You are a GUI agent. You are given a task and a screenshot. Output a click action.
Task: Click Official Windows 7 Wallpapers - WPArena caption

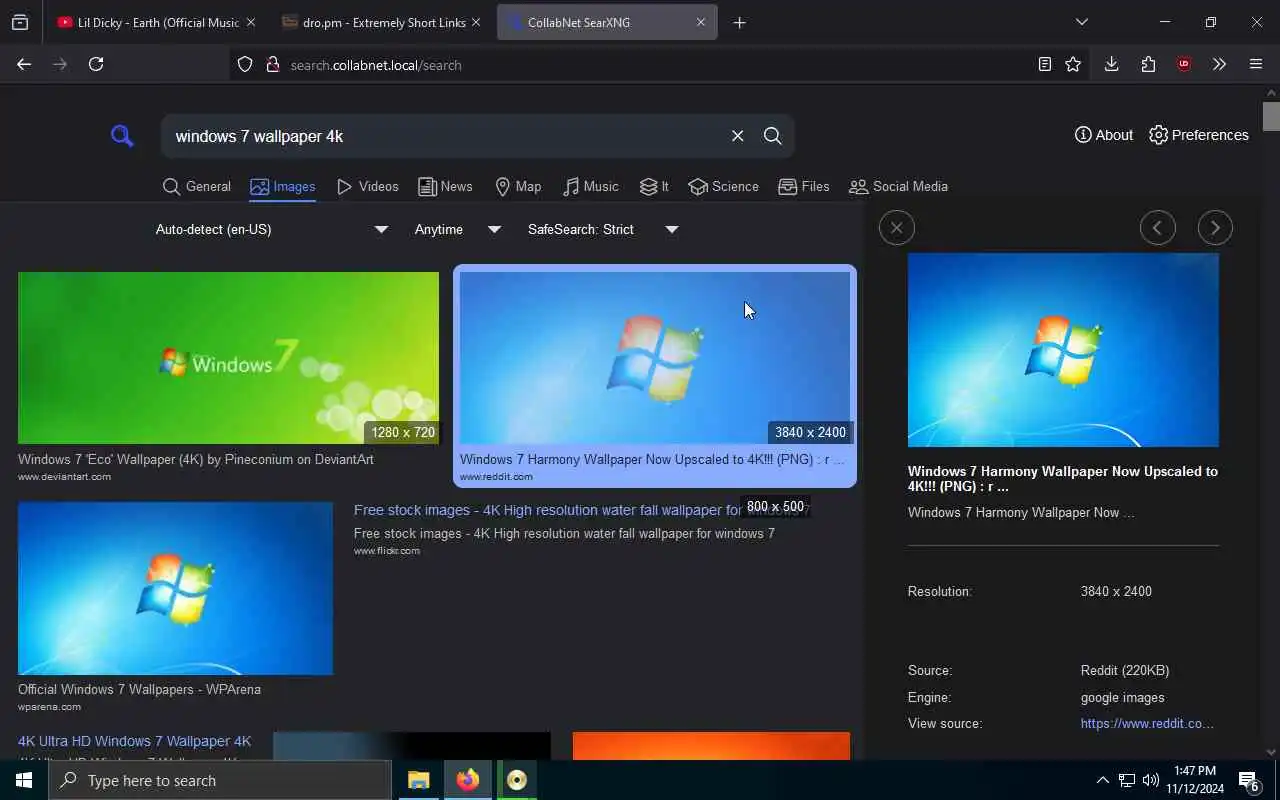pos(139,689)
